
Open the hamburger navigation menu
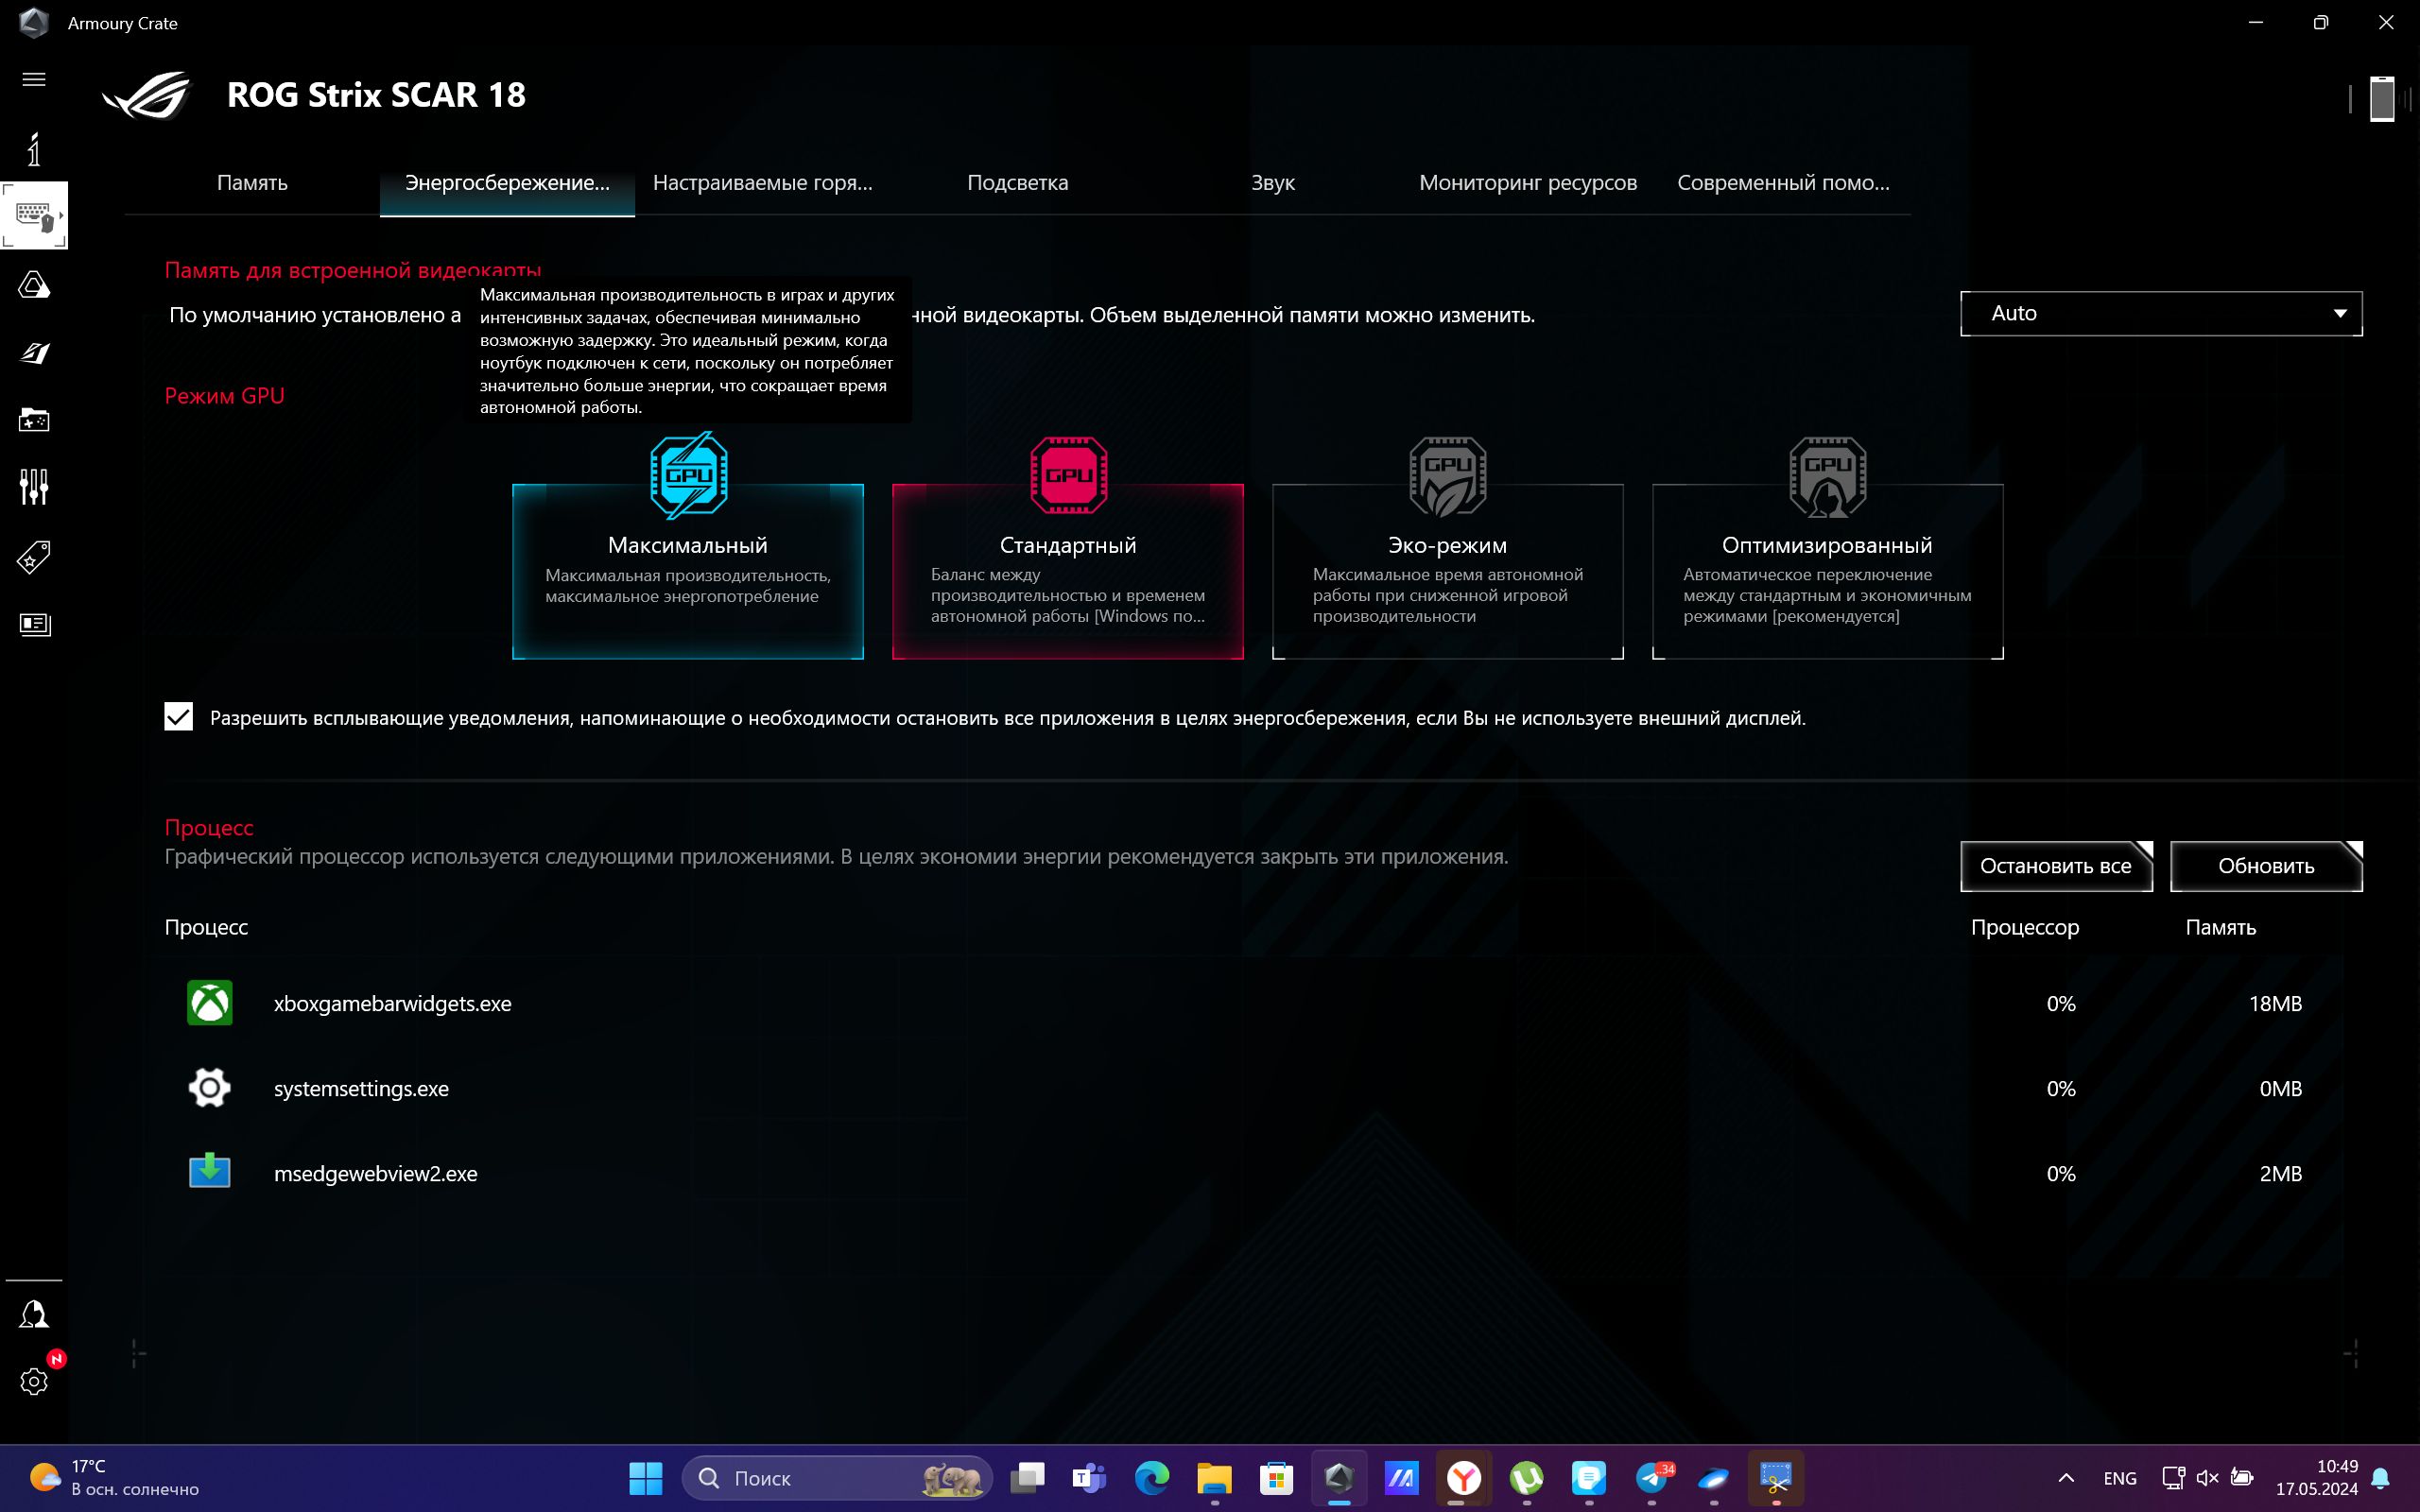[34, 79]
